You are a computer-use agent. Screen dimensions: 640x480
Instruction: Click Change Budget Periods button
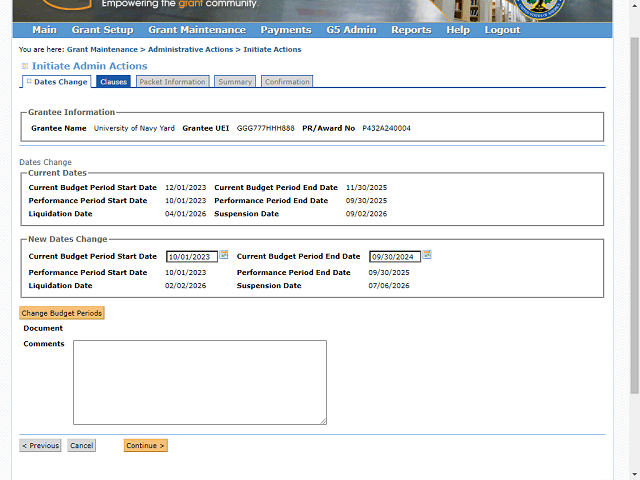point(62,313)
